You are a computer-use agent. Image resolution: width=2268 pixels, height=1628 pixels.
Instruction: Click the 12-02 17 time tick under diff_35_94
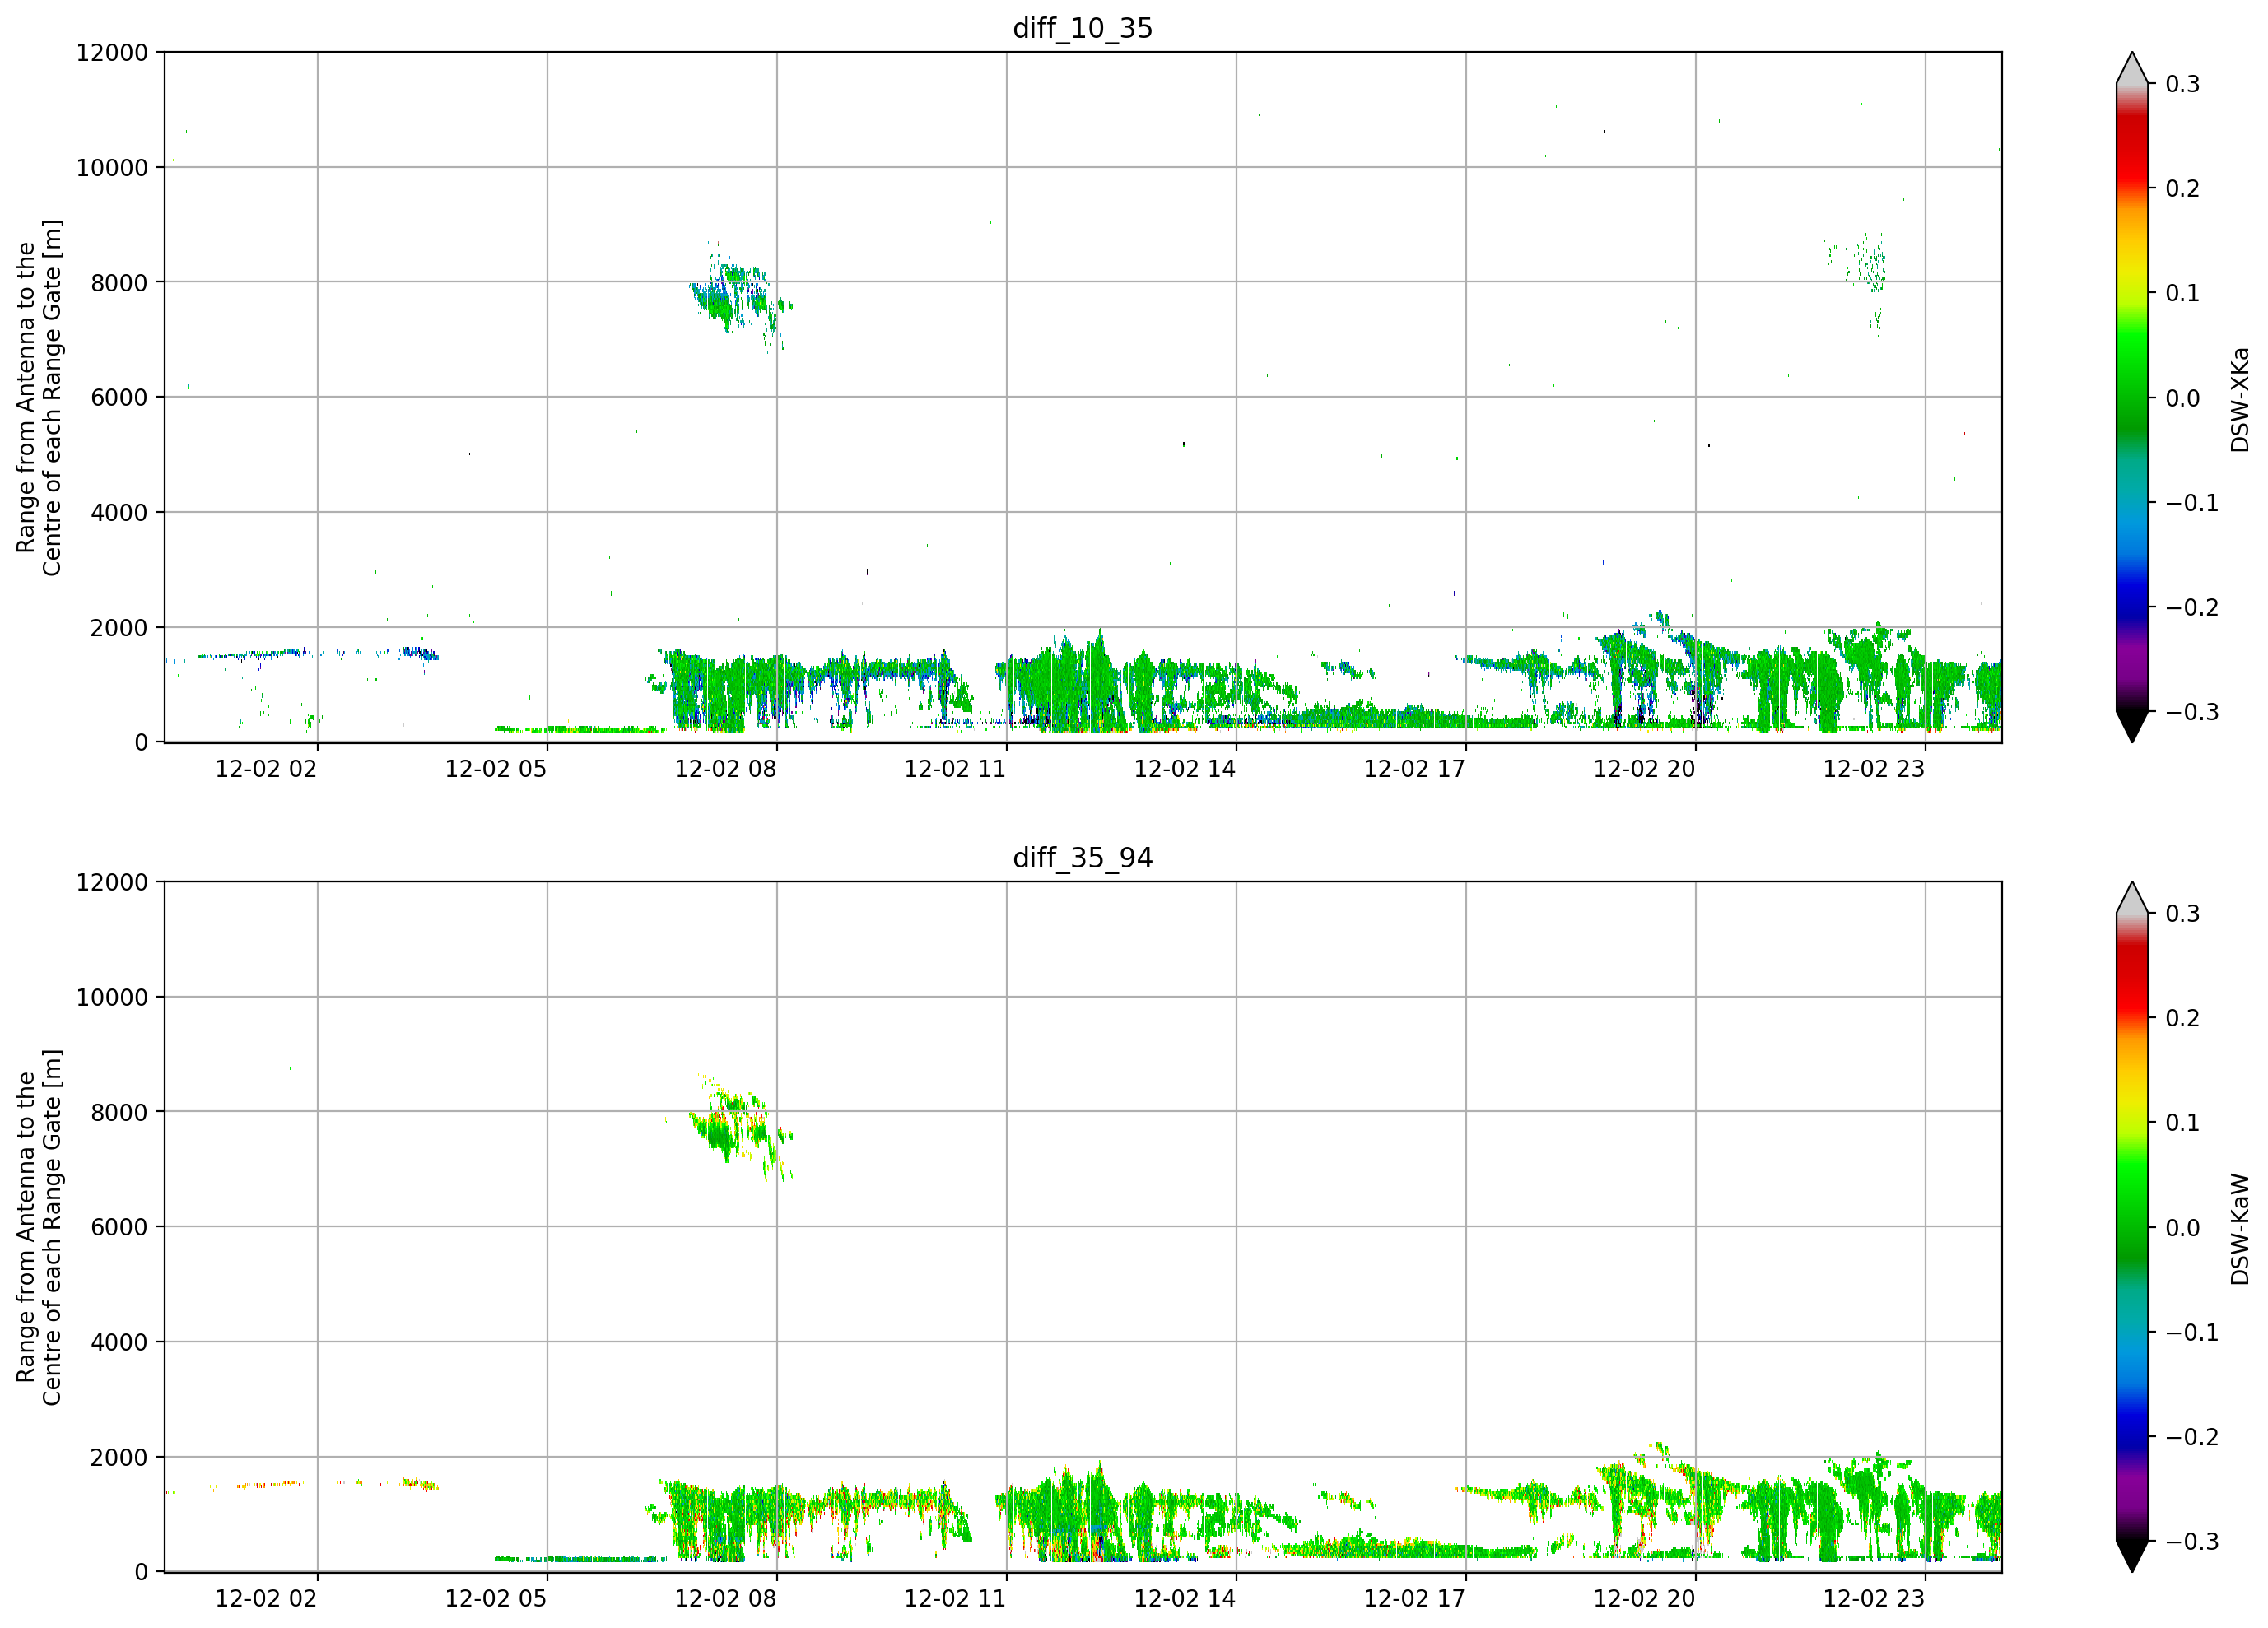(x=1415, y=1599)
